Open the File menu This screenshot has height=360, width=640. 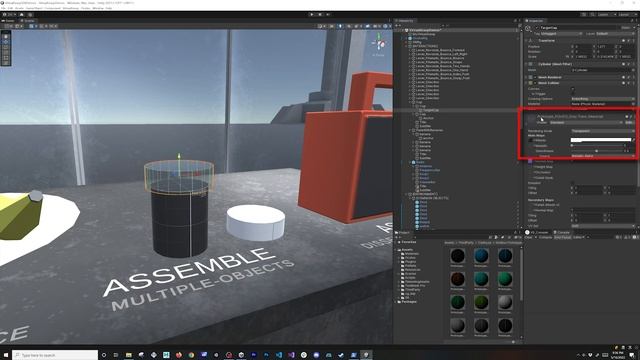click(x=2, y=8)
